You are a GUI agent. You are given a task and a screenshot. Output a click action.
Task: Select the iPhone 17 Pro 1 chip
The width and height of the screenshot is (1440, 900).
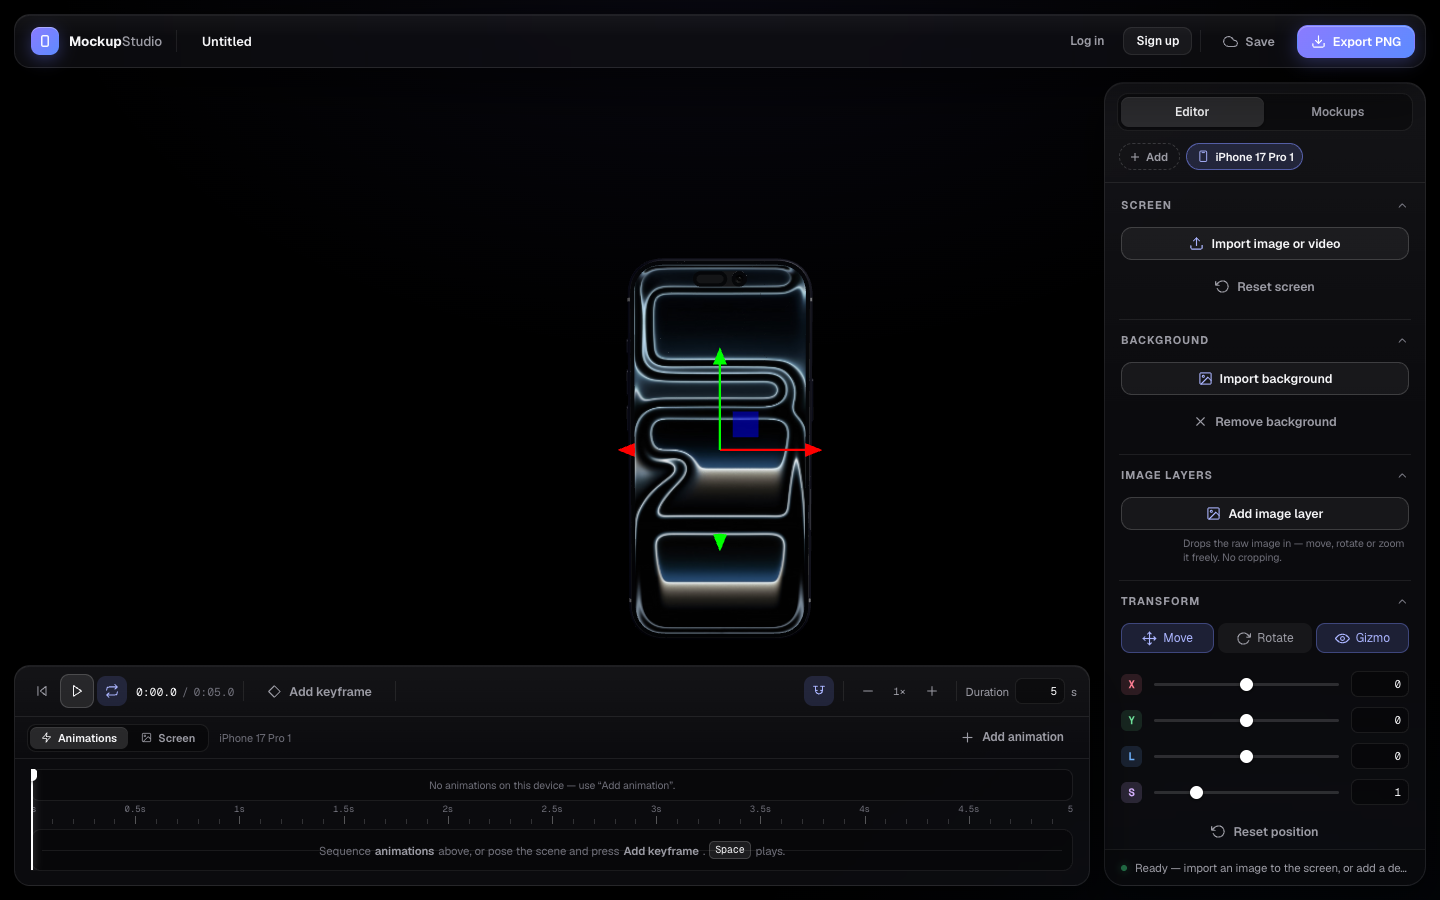[1244, 157]
